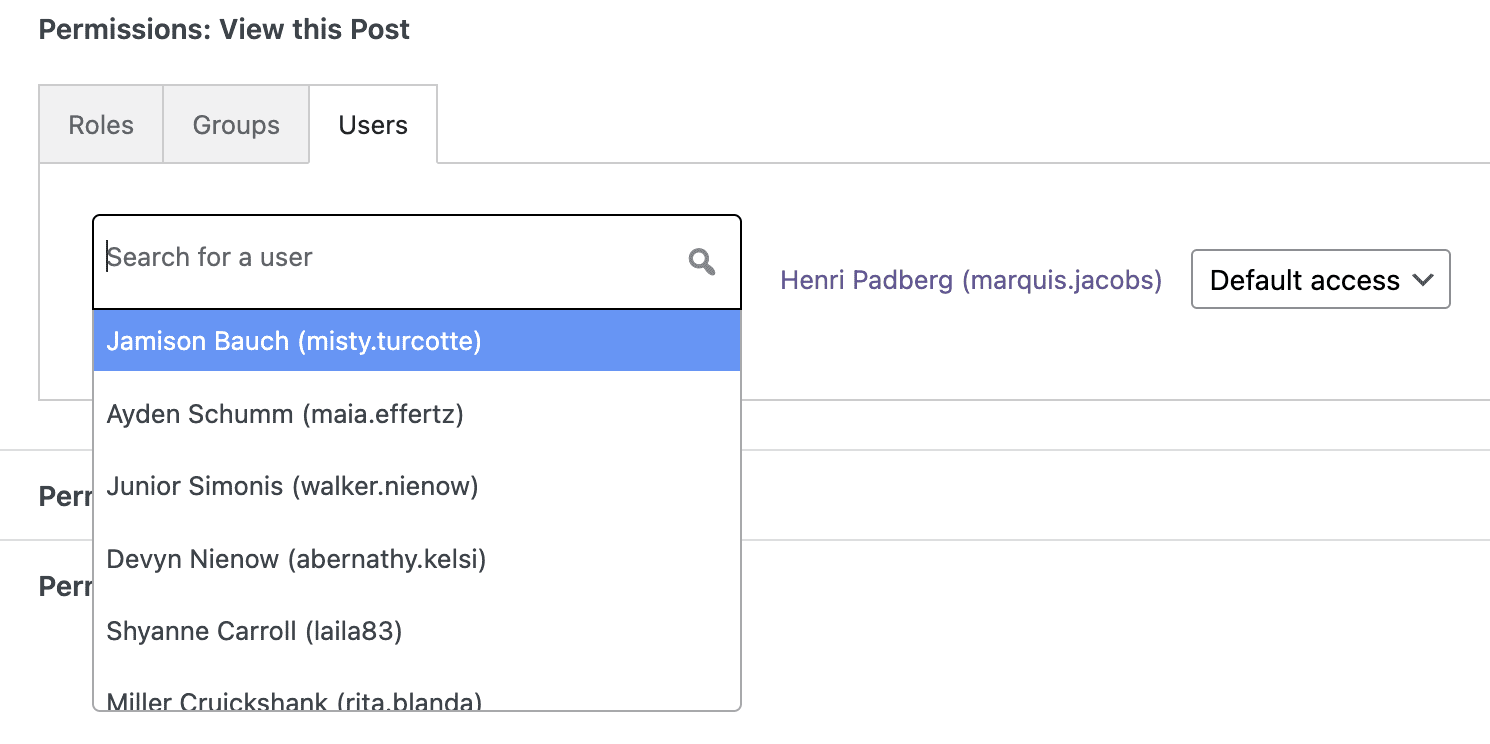Click the highlighted misty.turcotte suggestion row
The image size is (1490, 744).
416,342
